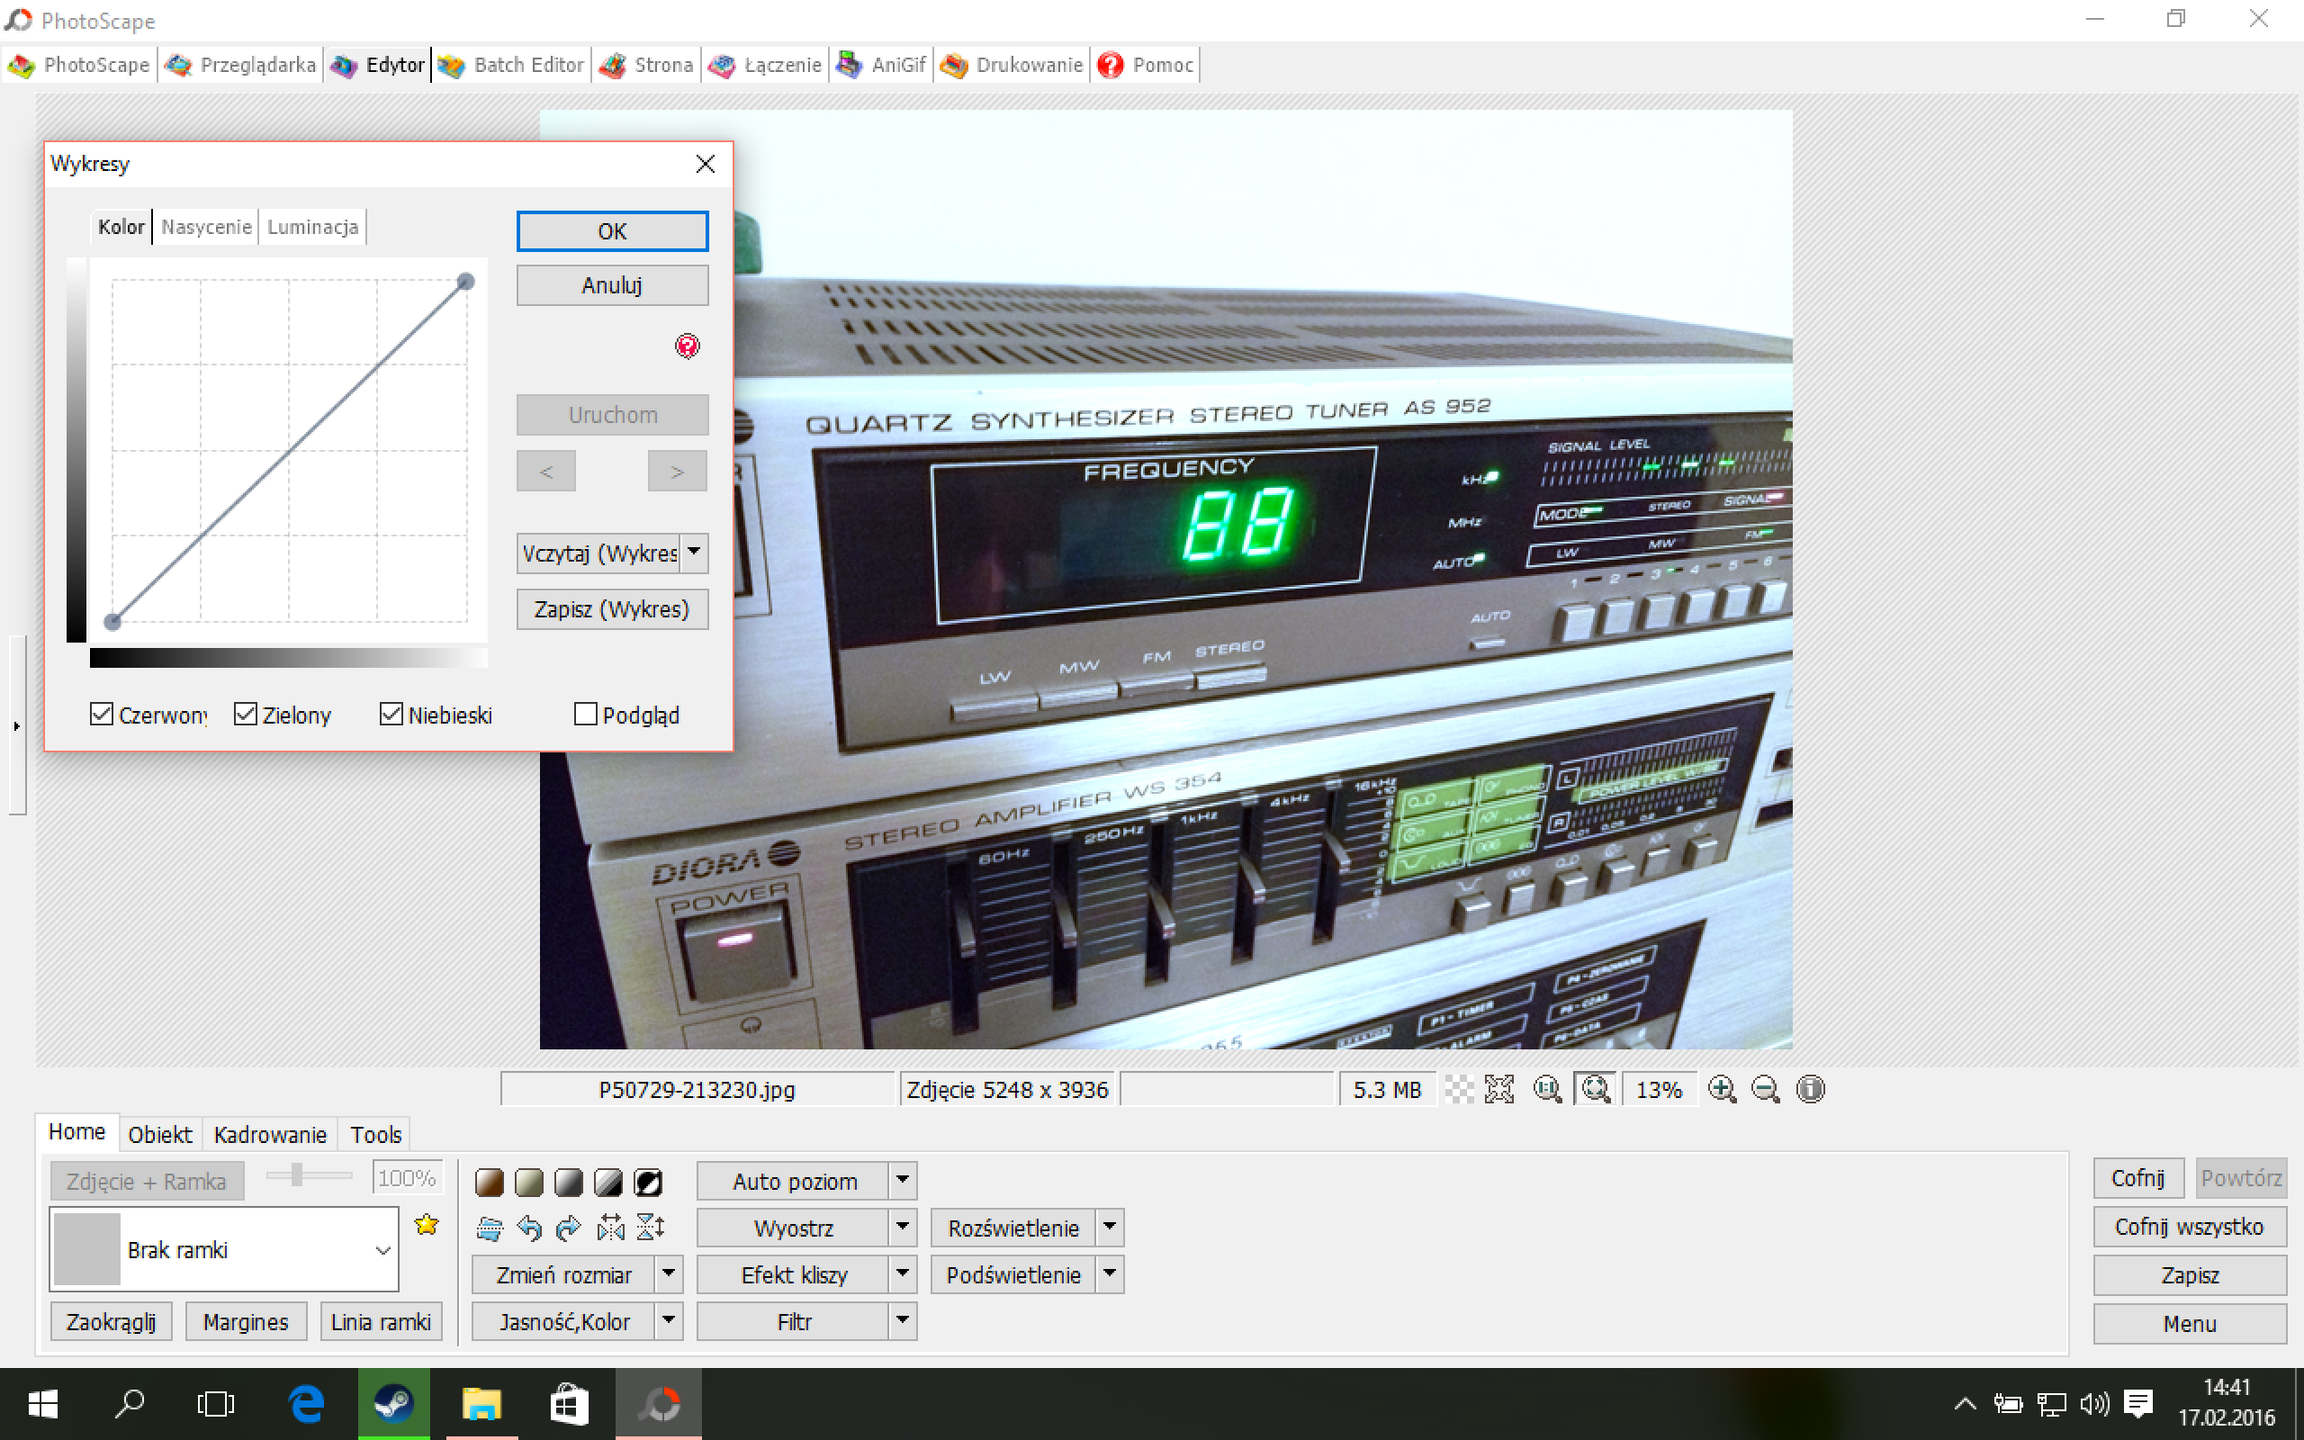Apply the grayscale effect icon
The height and width of the screenshot is (1440, 2304).
[569, 1182]
